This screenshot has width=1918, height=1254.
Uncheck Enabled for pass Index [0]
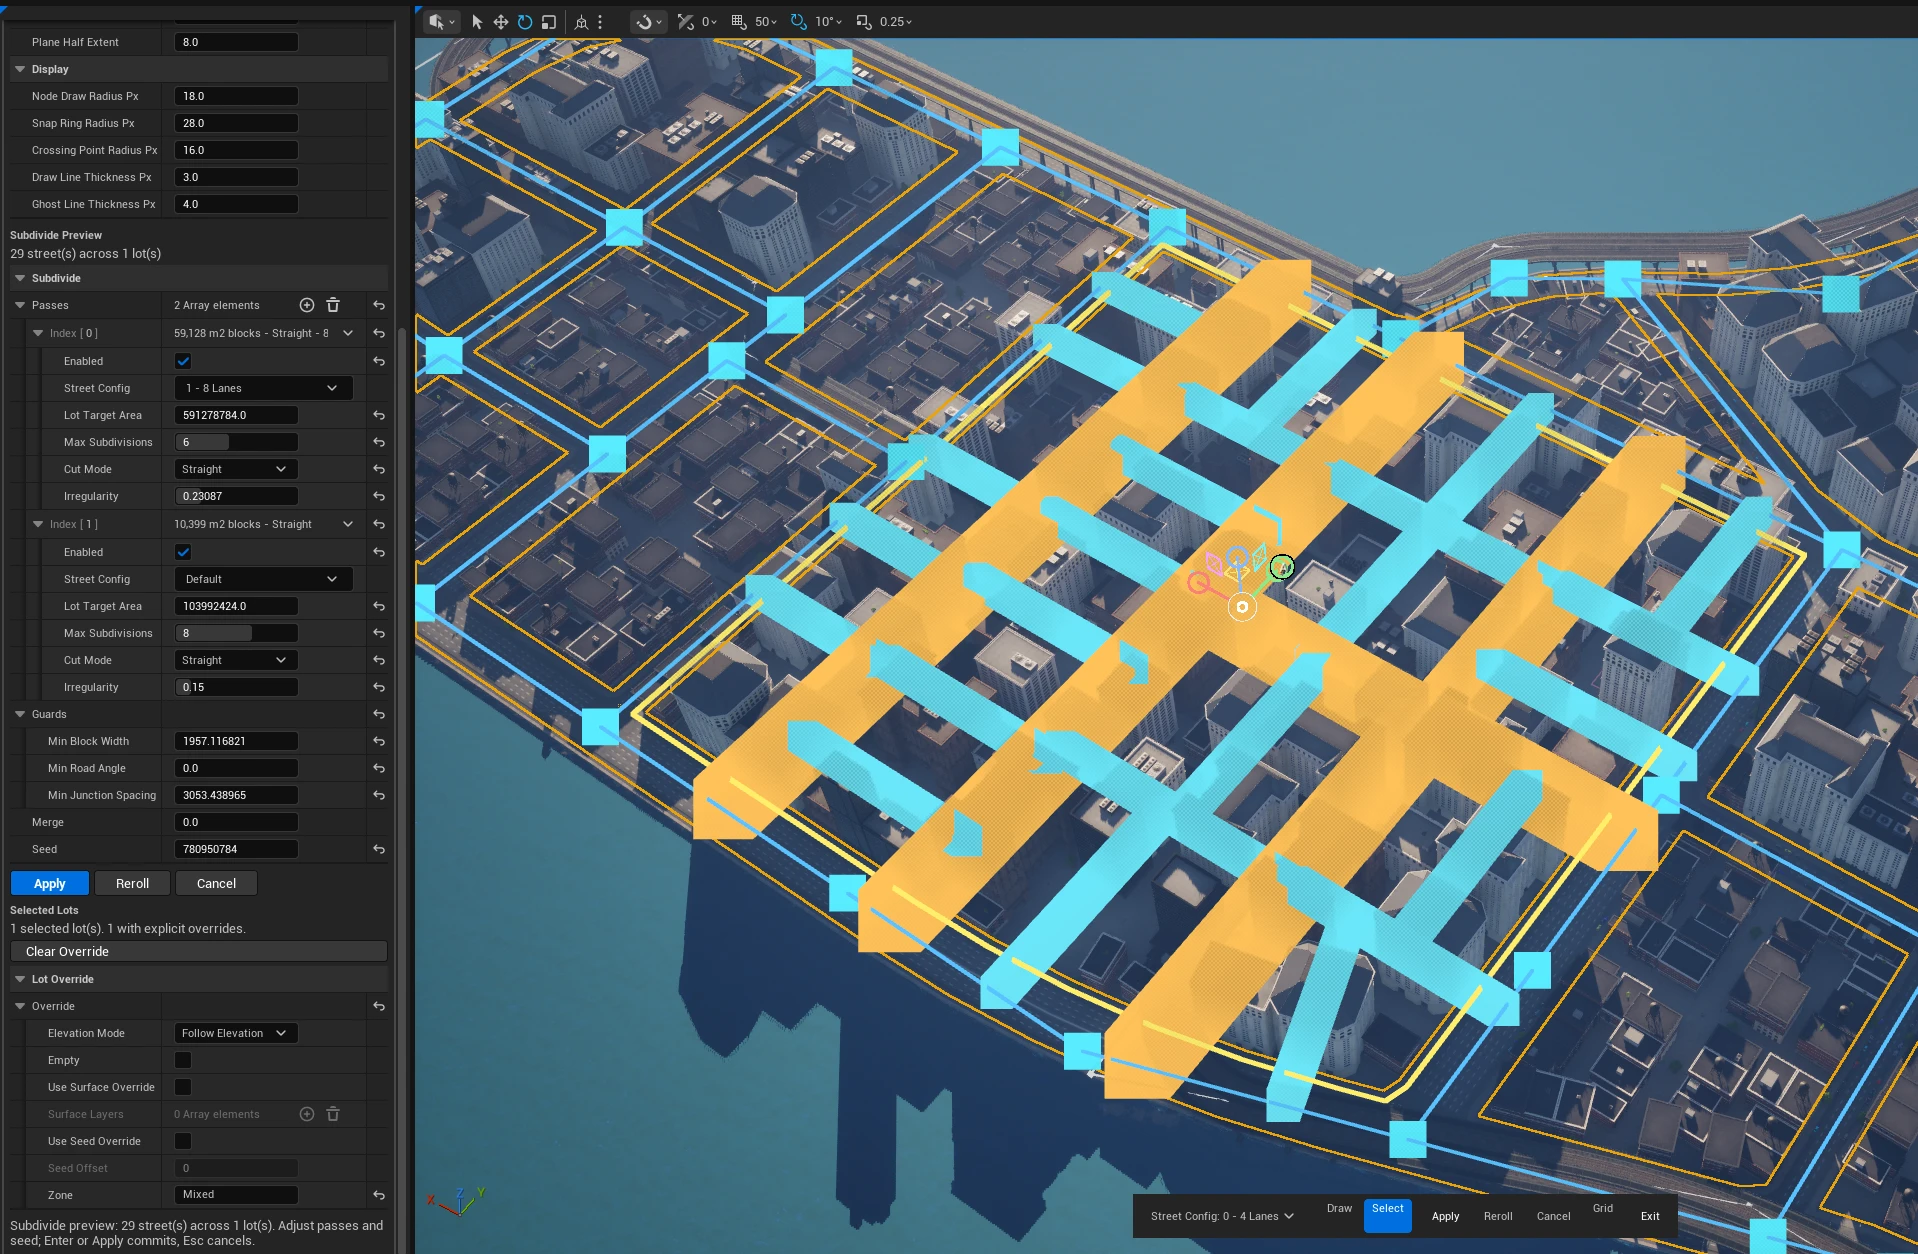183,361
